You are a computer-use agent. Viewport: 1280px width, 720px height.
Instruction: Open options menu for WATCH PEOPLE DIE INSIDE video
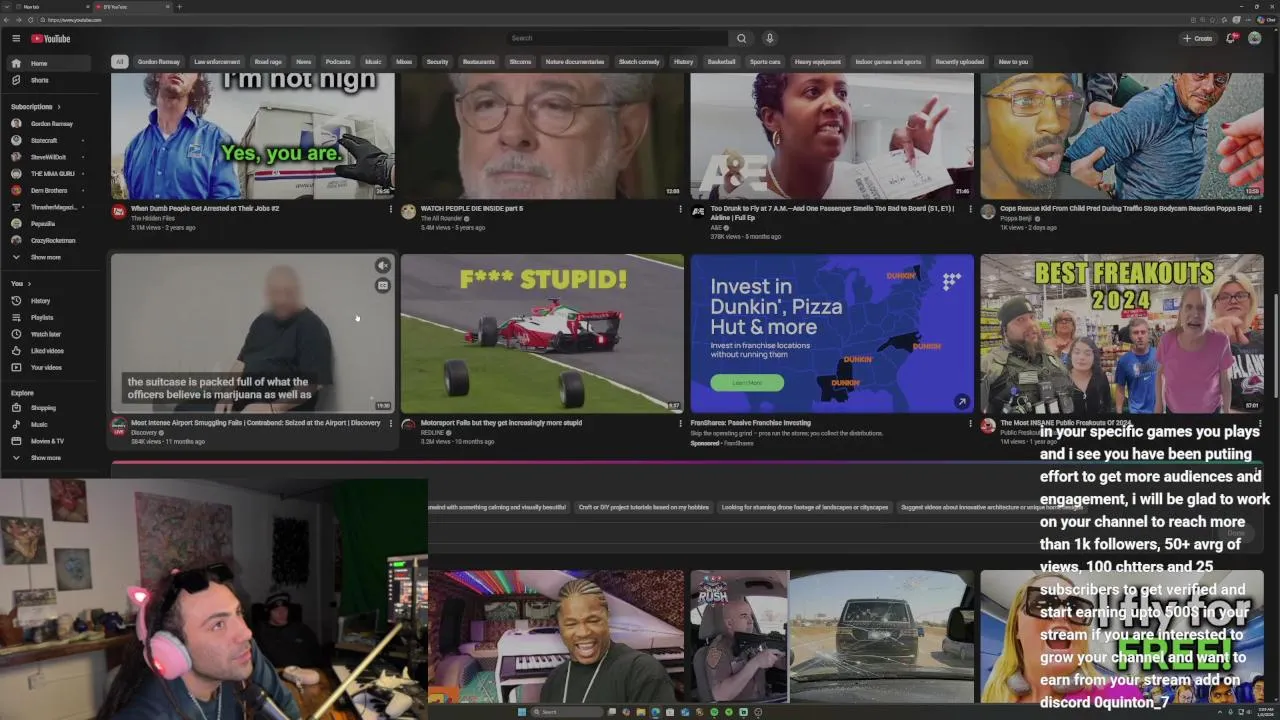680,209
